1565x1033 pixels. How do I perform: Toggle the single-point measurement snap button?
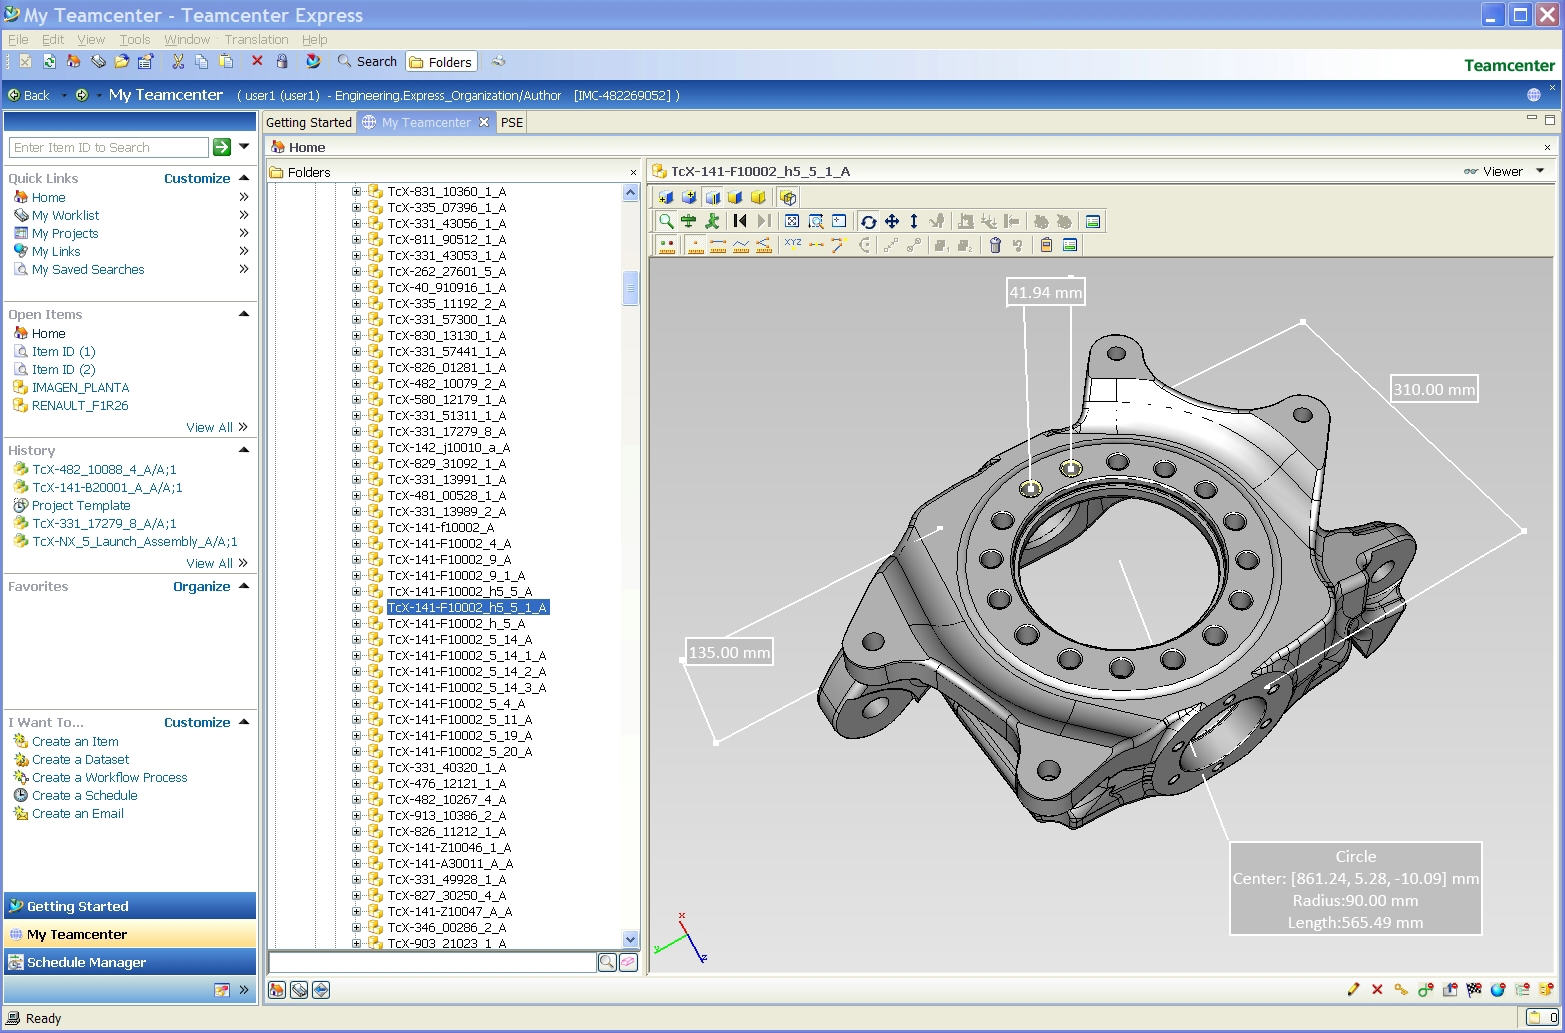(694, 245)
